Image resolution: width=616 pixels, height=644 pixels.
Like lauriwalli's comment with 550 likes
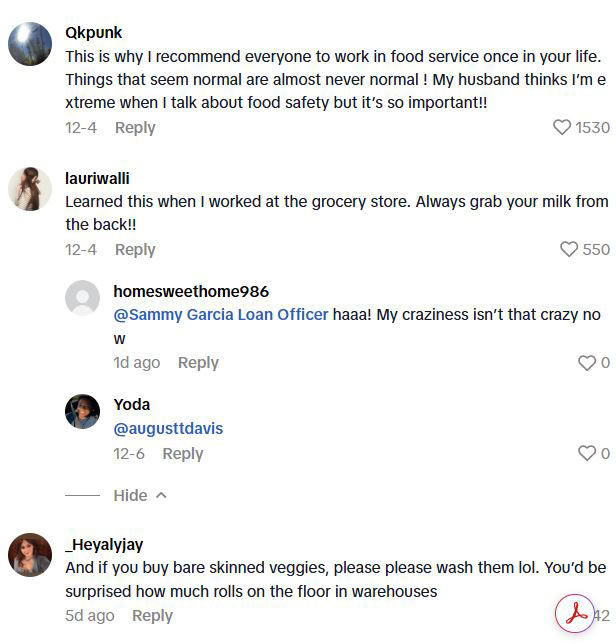pyautogui.click(x=569, y=250)
